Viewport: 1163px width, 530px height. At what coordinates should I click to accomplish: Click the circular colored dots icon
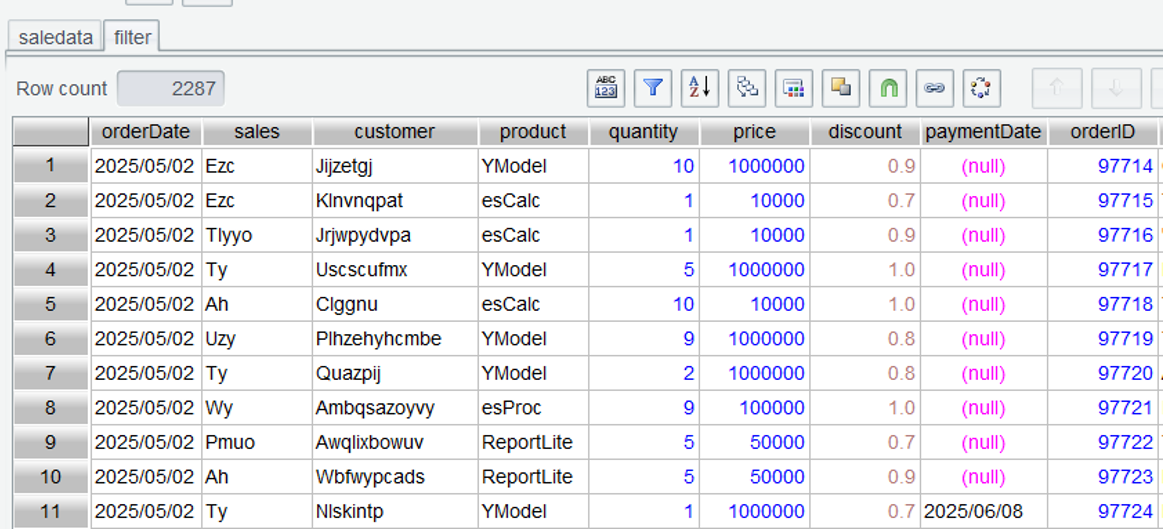(x=982, y=88)
